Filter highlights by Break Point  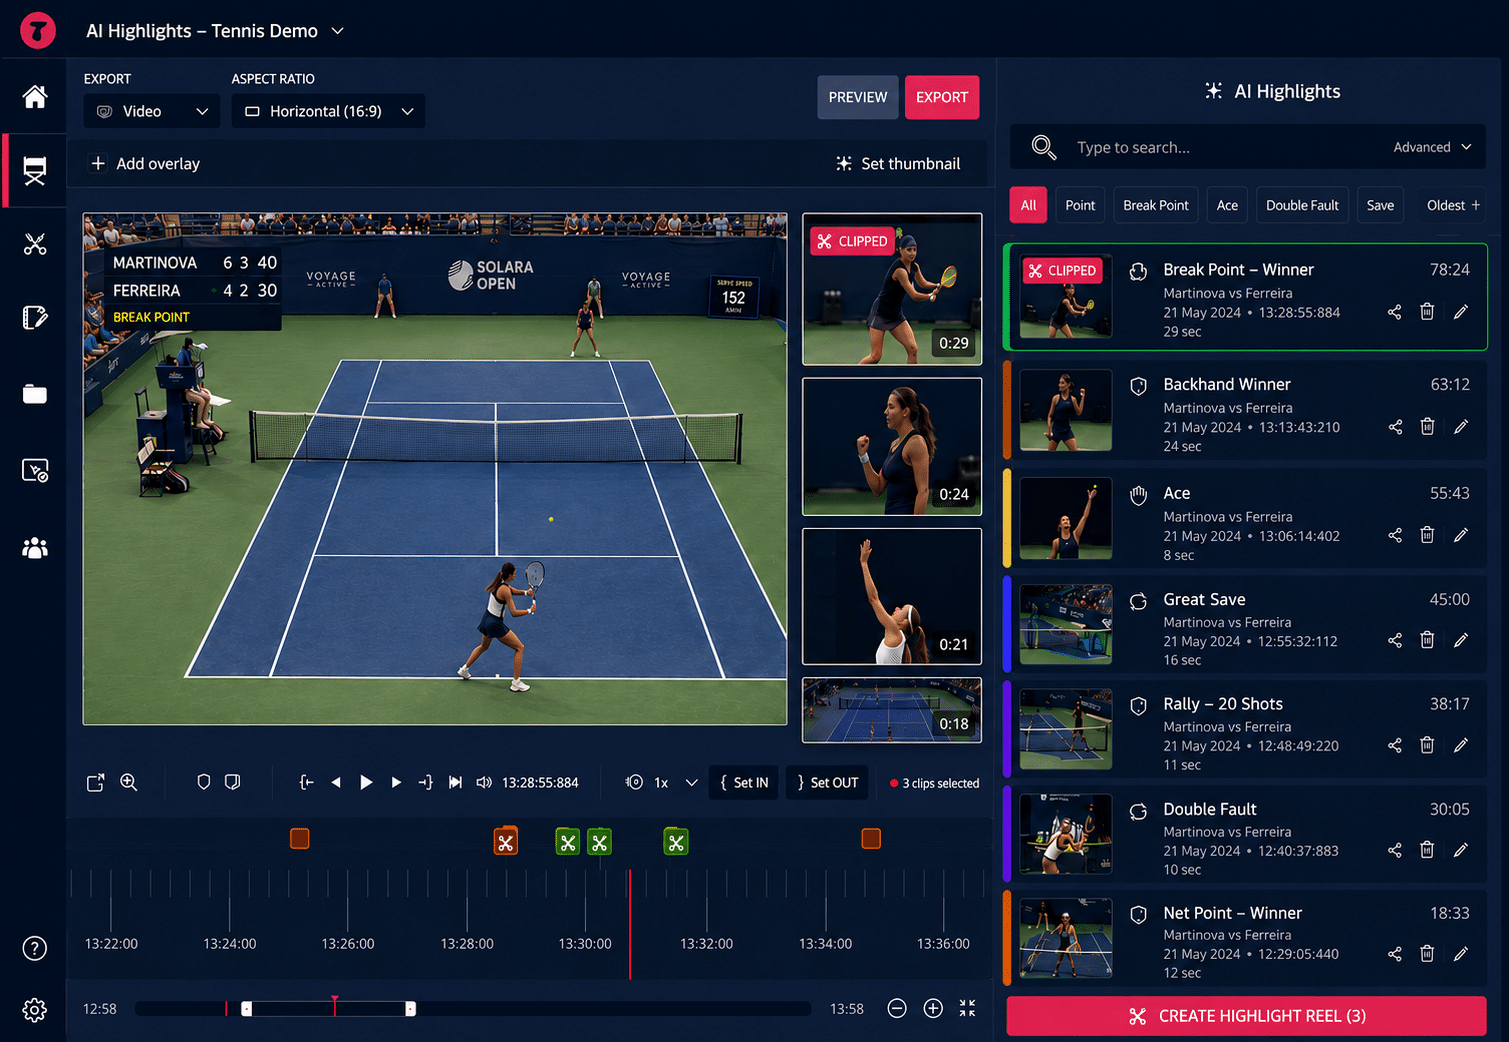tap(1155, 205)
